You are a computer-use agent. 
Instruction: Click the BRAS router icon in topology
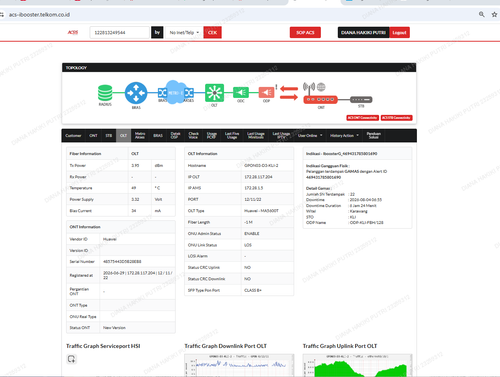136,93
